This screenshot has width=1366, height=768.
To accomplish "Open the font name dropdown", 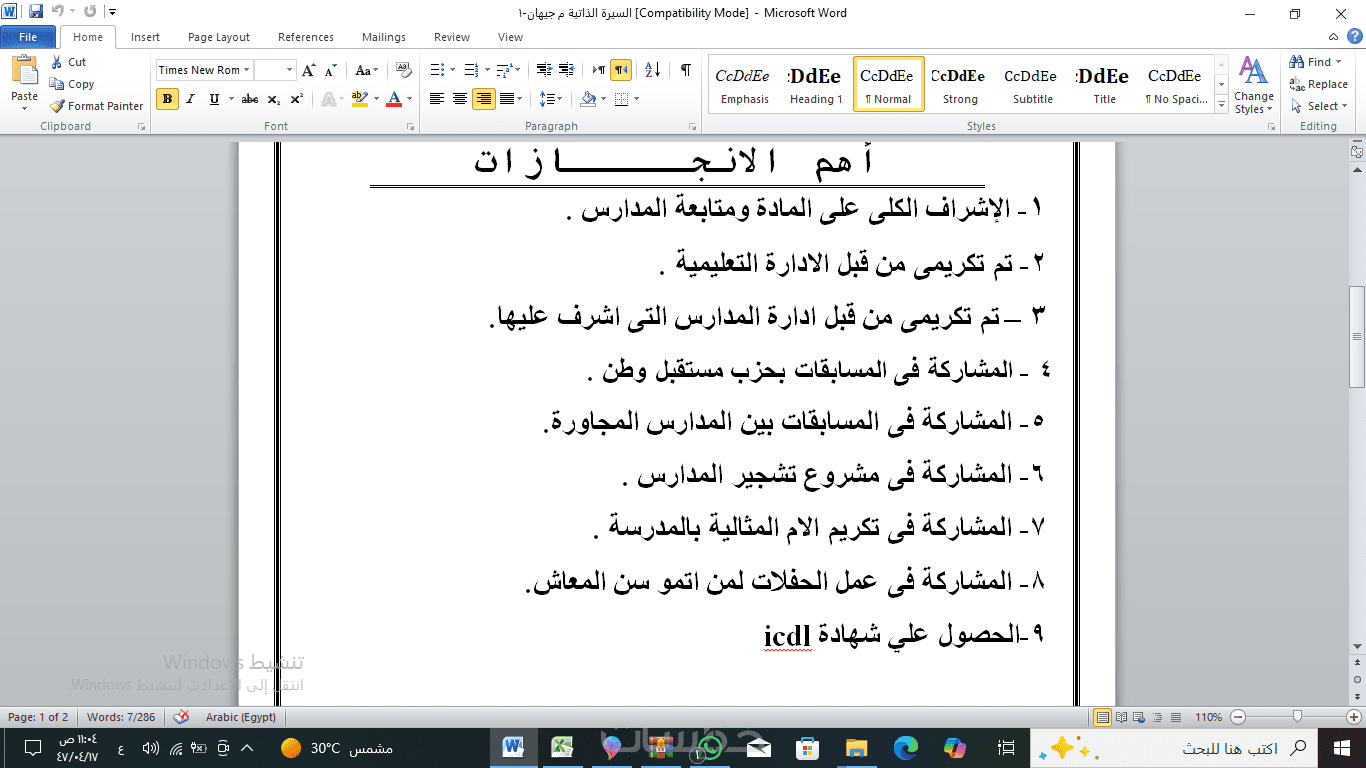I will [248, 70].
